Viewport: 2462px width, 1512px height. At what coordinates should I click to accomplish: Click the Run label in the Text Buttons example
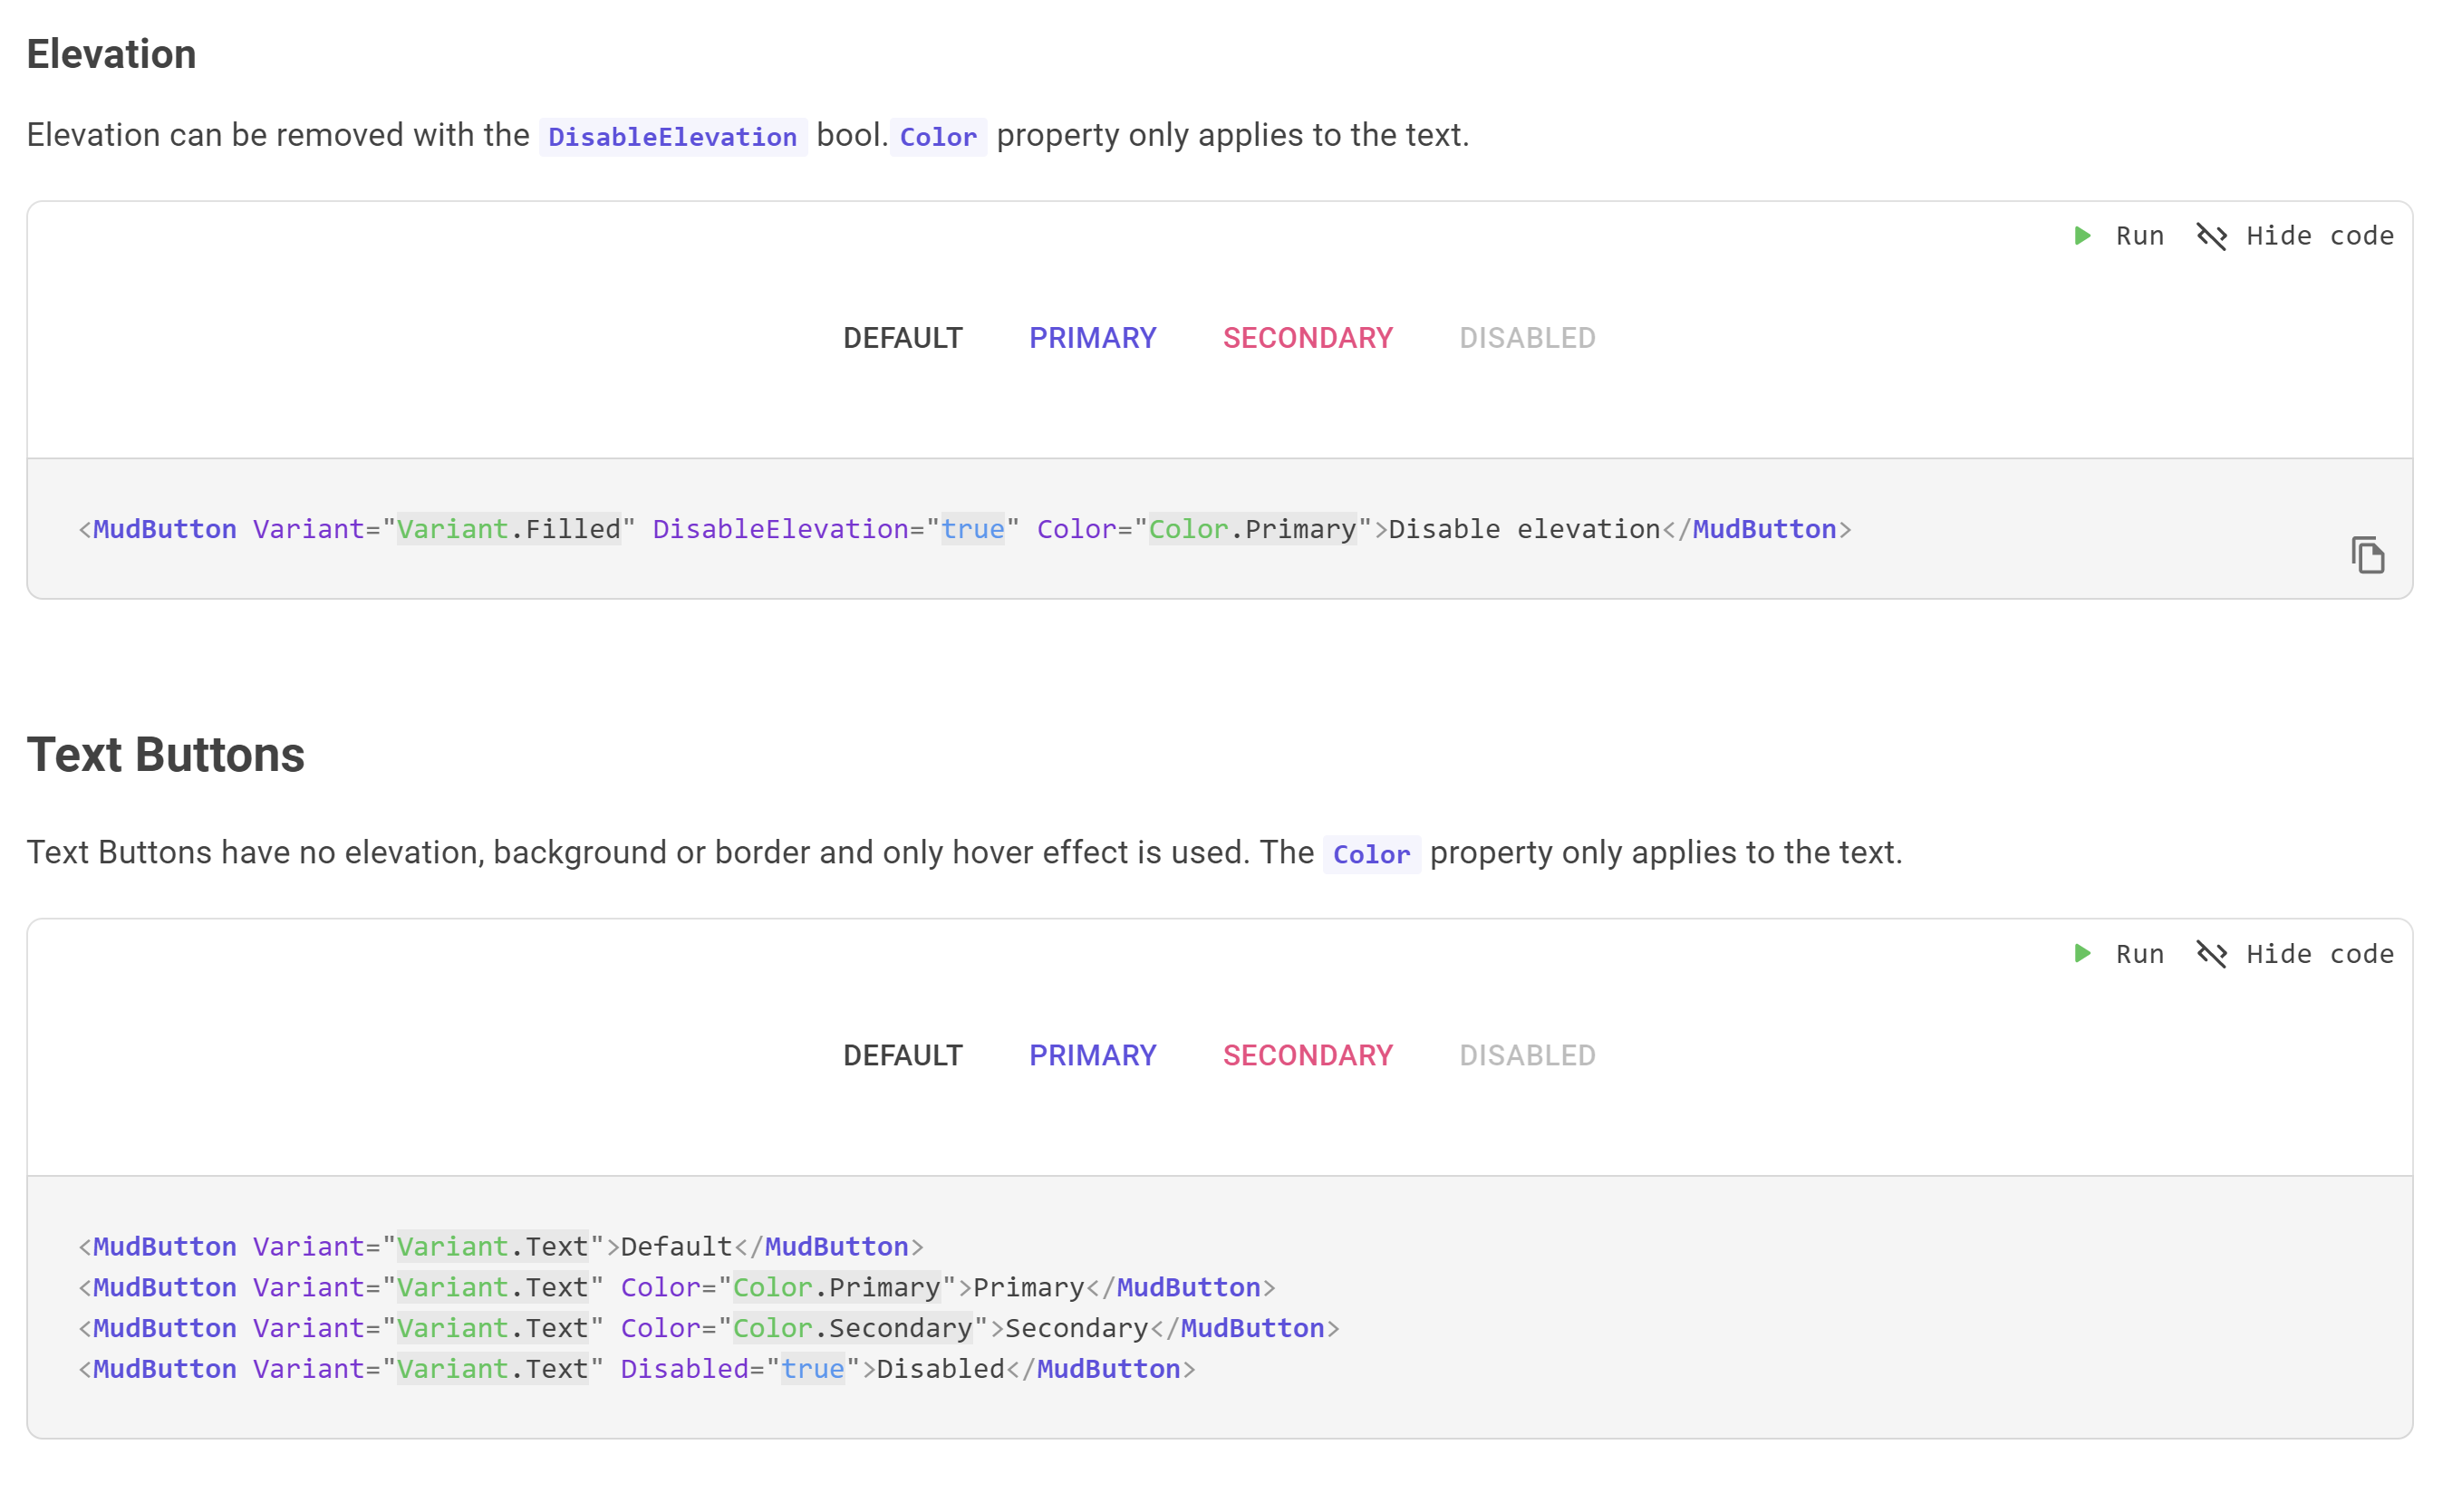[x=2139, y=953]
